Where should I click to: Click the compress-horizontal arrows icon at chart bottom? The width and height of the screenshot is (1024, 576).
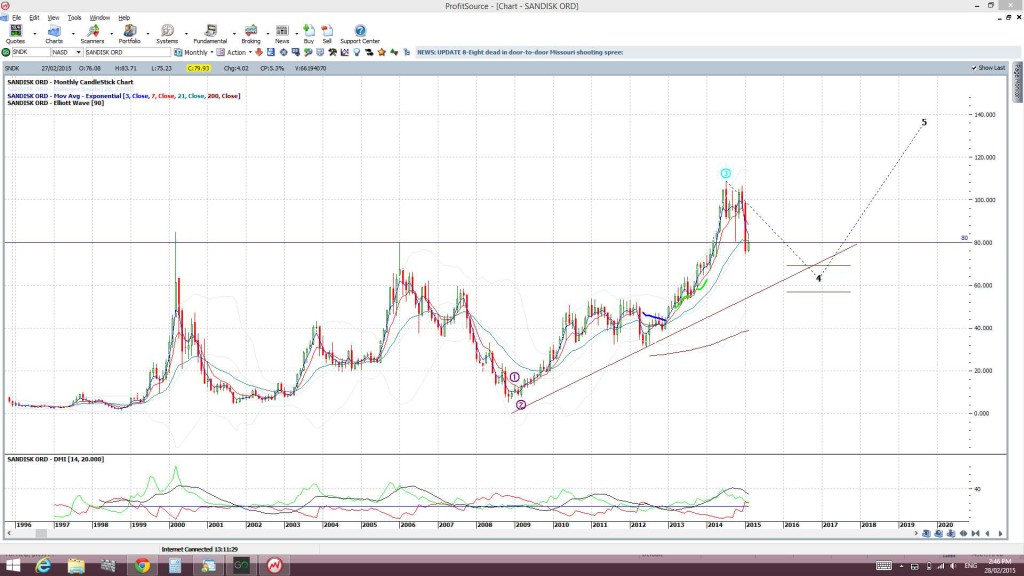click(976, 534)
